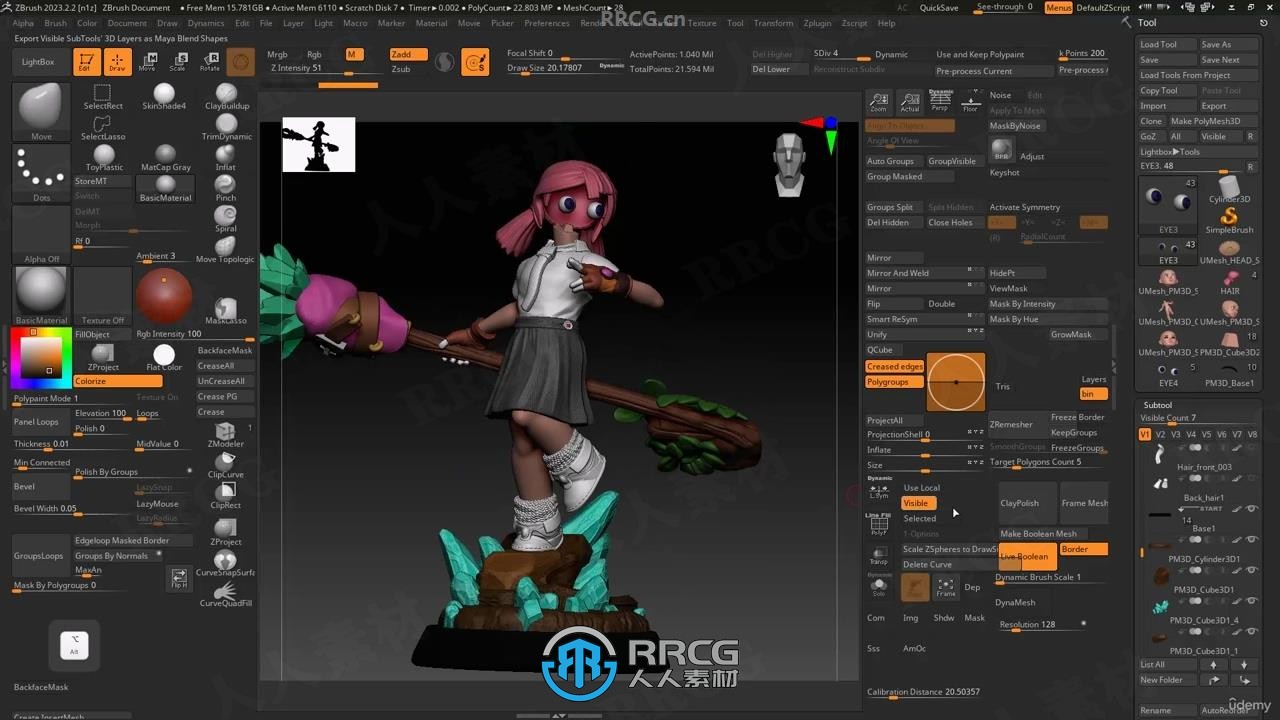Open the Texture Off picker
Viewport: 1280px width, 720px height.
(x=103, y=297)
